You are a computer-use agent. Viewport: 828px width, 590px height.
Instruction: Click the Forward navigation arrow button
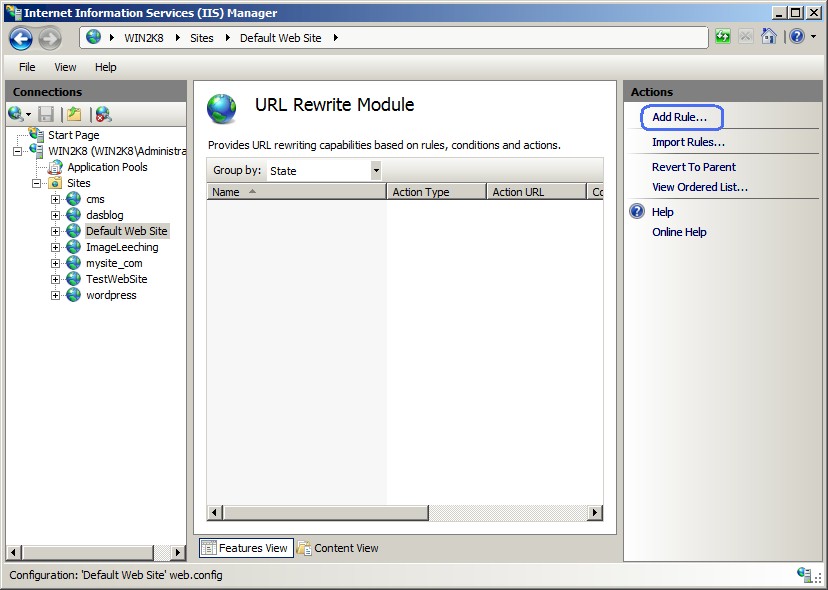[x=50, y=39]
